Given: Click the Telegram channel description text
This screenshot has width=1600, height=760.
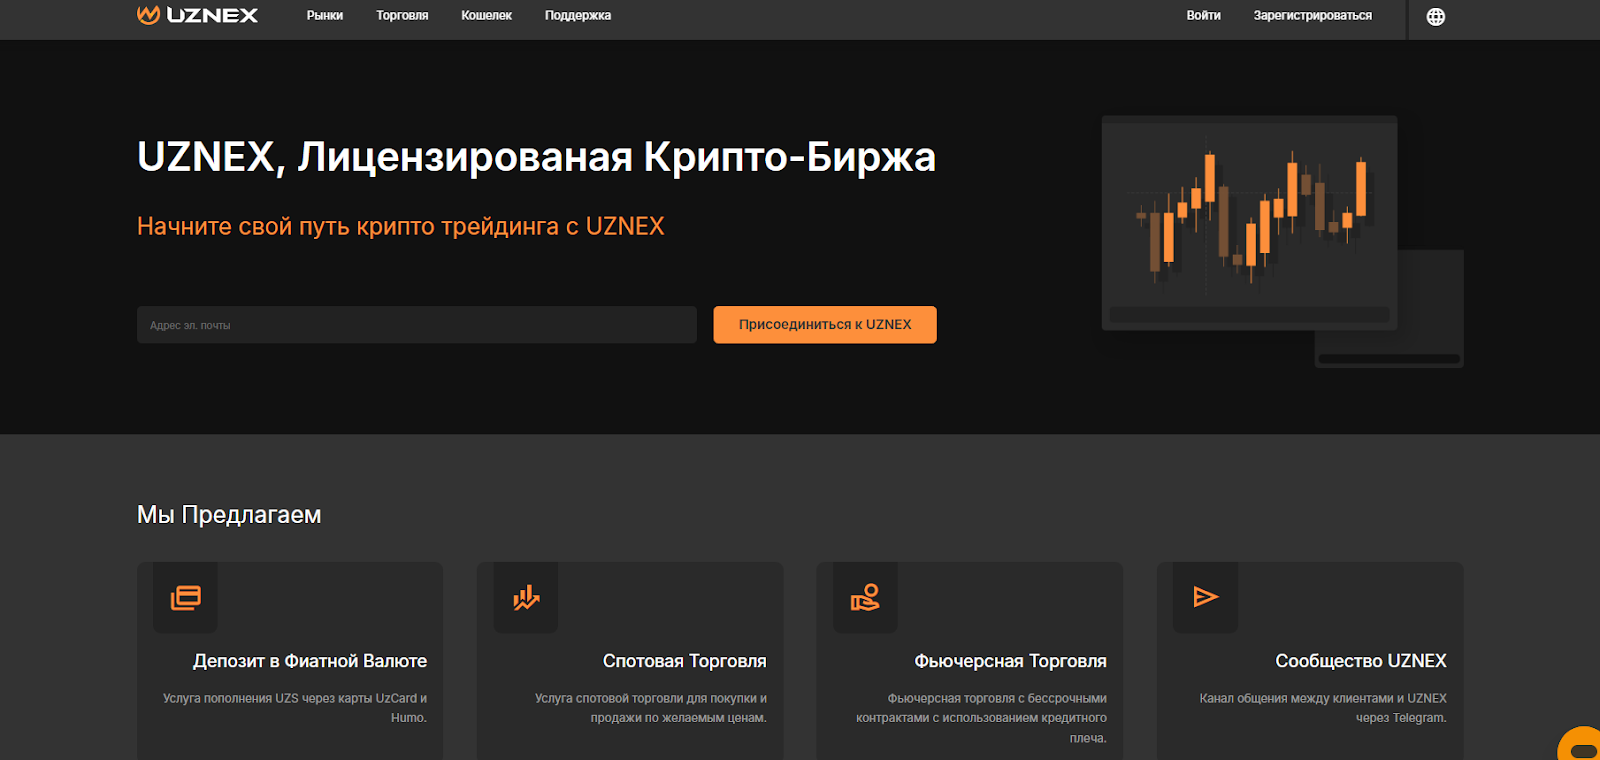Looking at the screenshot, I should (x=1323, y=708).
